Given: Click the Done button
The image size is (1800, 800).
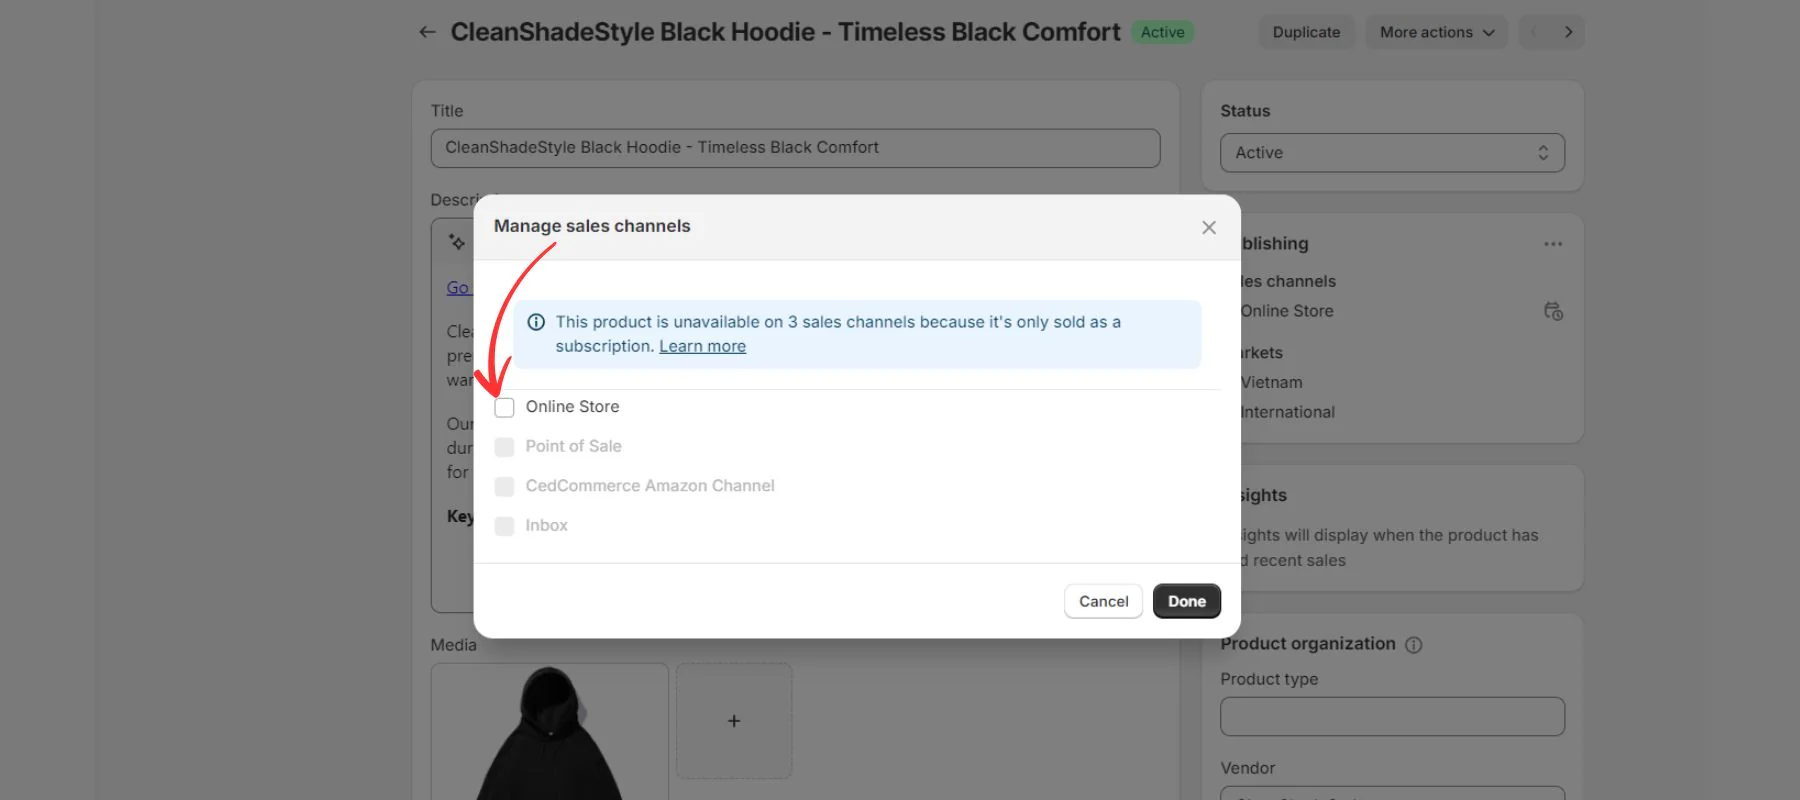Looking at the screenshot, I should [x=1187, y=601].
